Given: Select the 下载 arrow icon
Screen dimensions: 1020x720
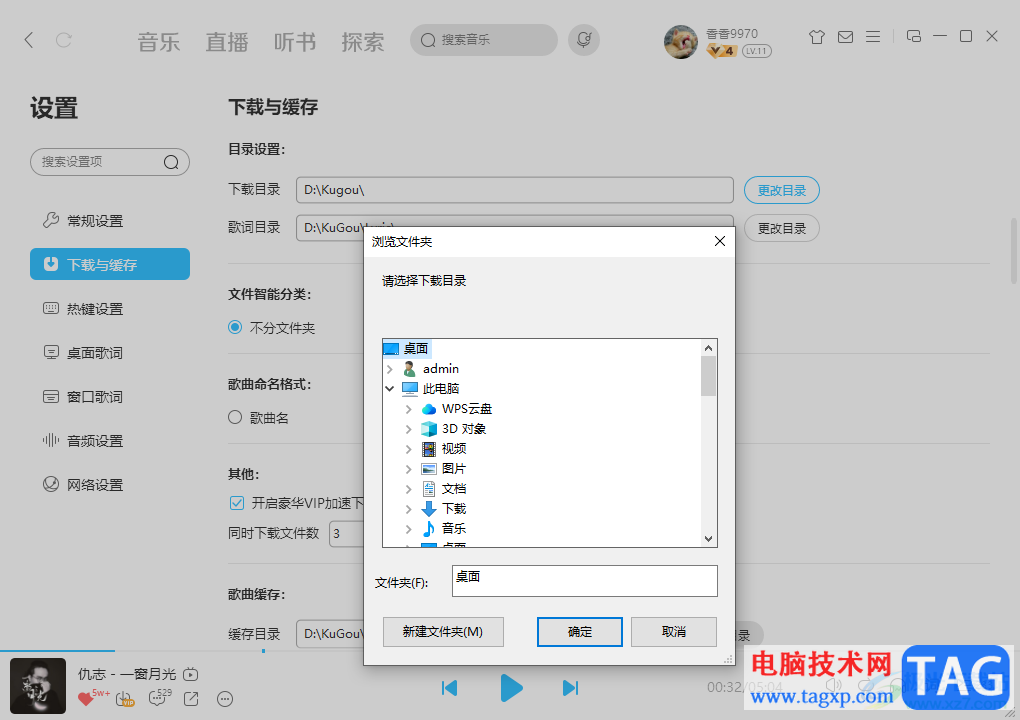Looking at the screenshot, I should pos(429,509).
